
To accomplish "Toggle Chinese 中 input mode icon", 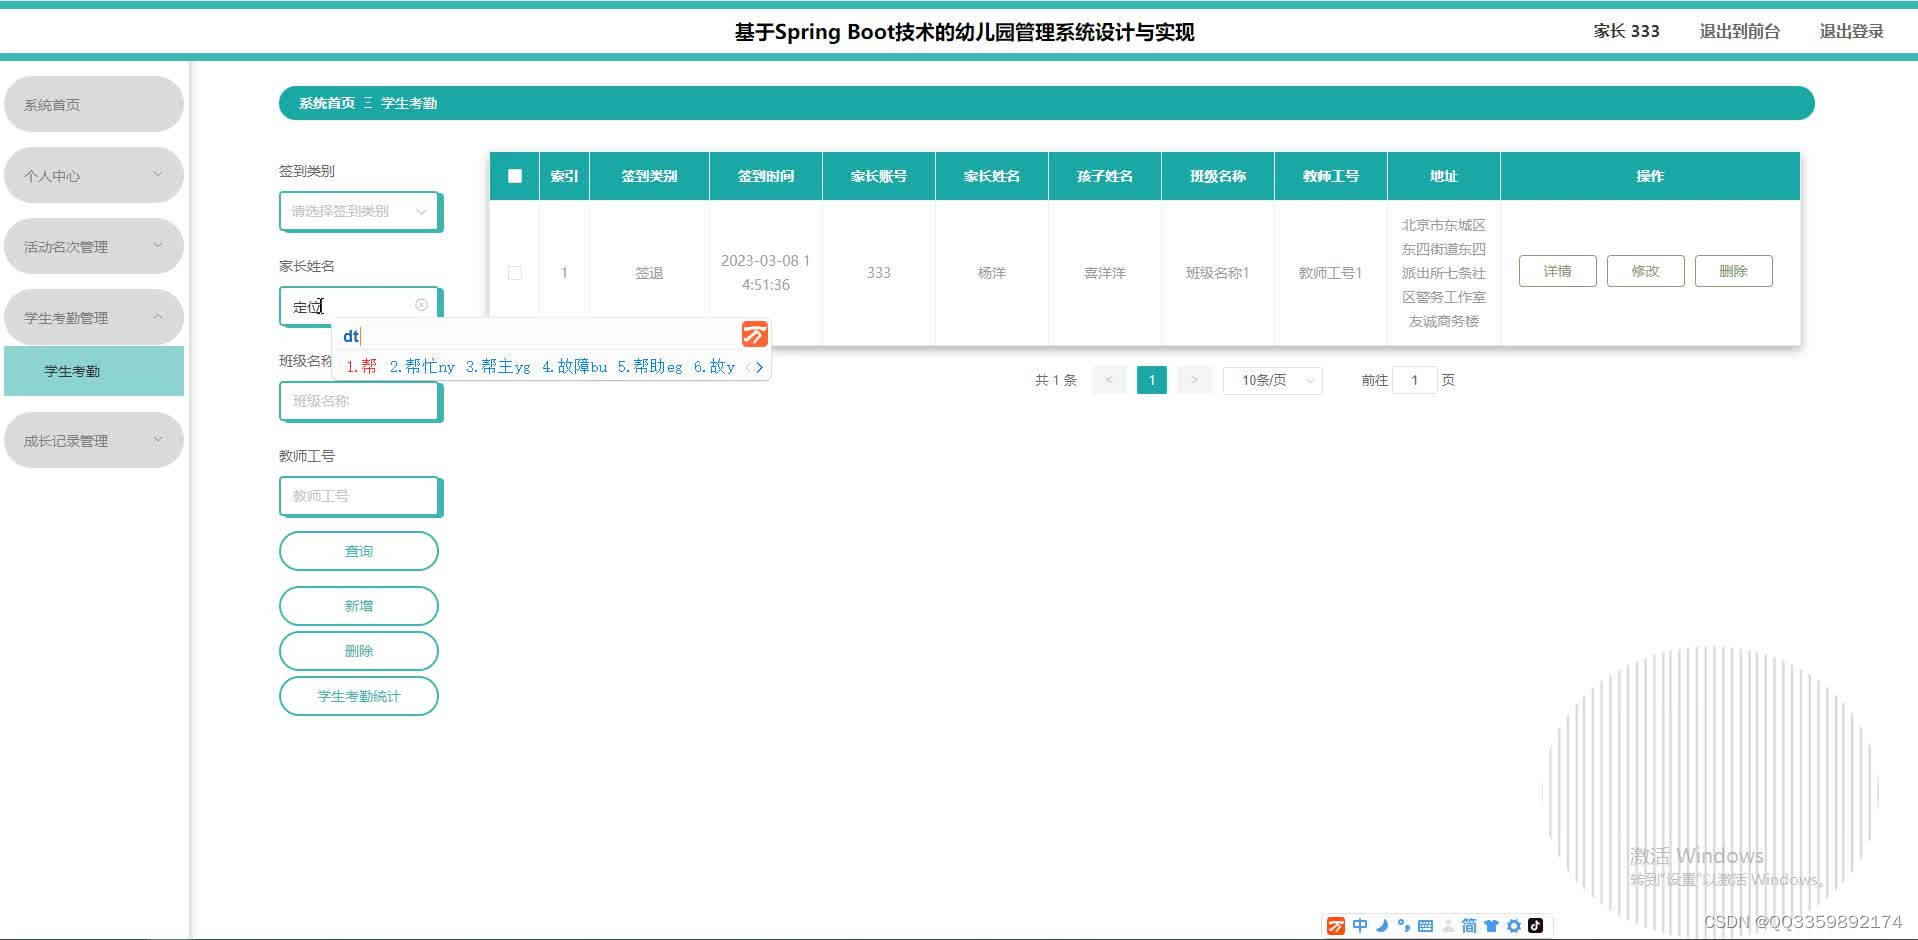I will tap(1359, 926).
